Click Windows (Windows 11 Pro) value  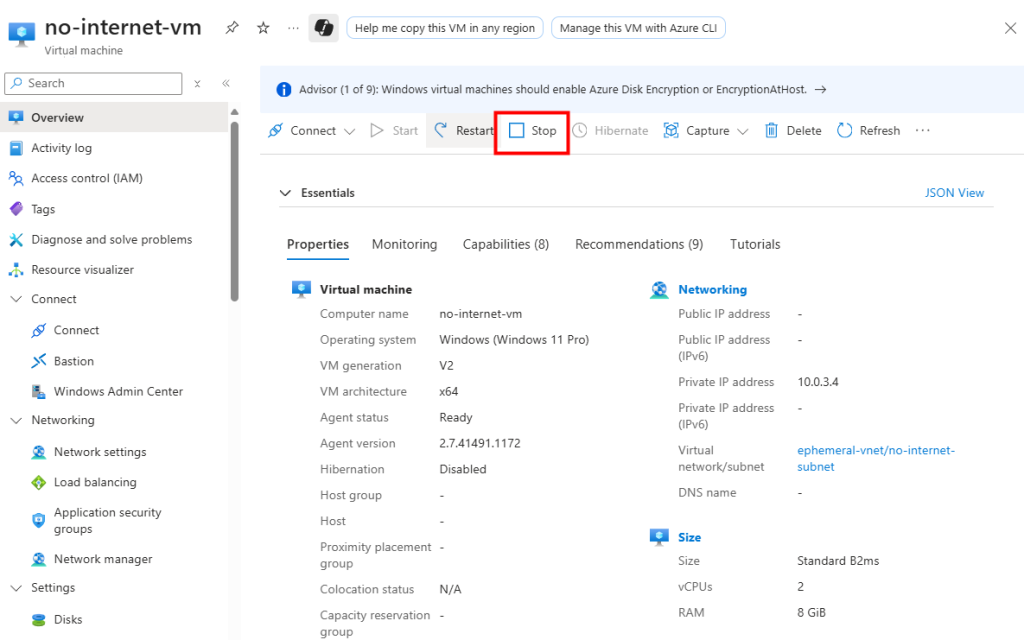(x=514, y=340)
